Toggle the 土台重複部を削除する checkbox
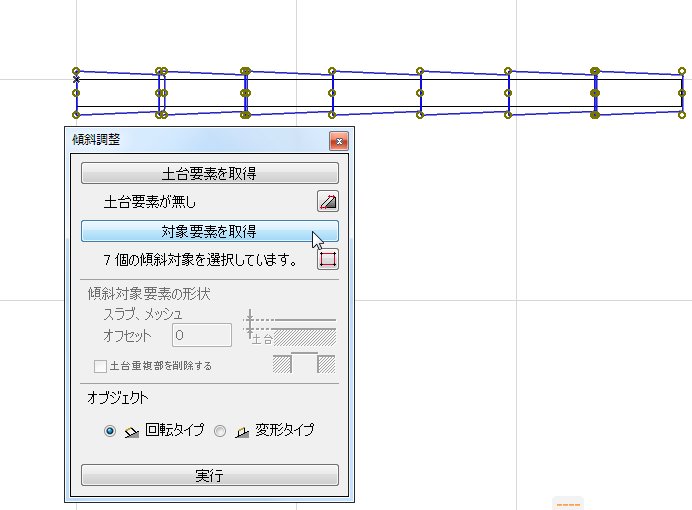Screen dimensions: 692x510 [100, 366]
